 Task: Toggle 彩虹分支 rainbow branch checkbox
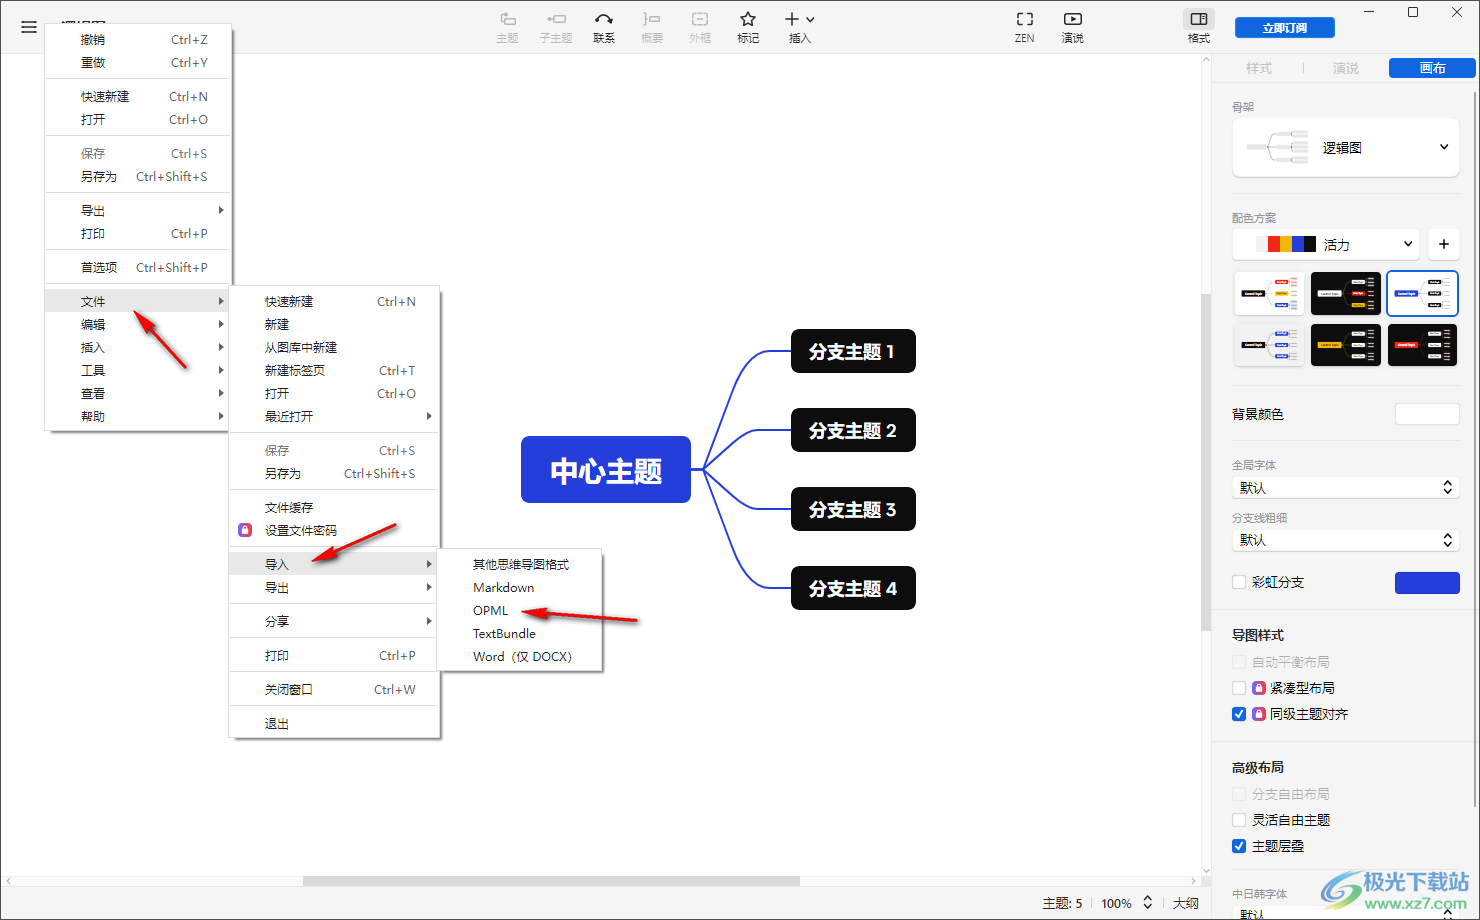click(x=1239, y=582)
